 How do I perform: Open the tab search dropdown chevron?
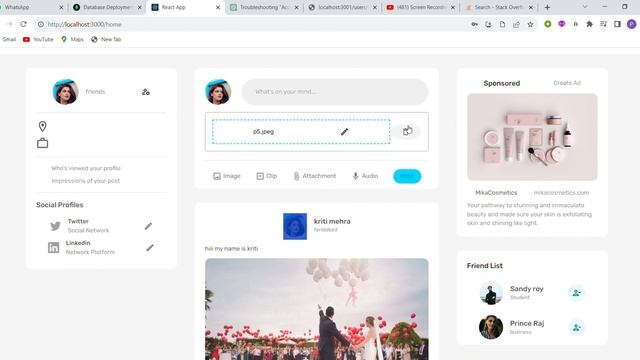(585, 7)
